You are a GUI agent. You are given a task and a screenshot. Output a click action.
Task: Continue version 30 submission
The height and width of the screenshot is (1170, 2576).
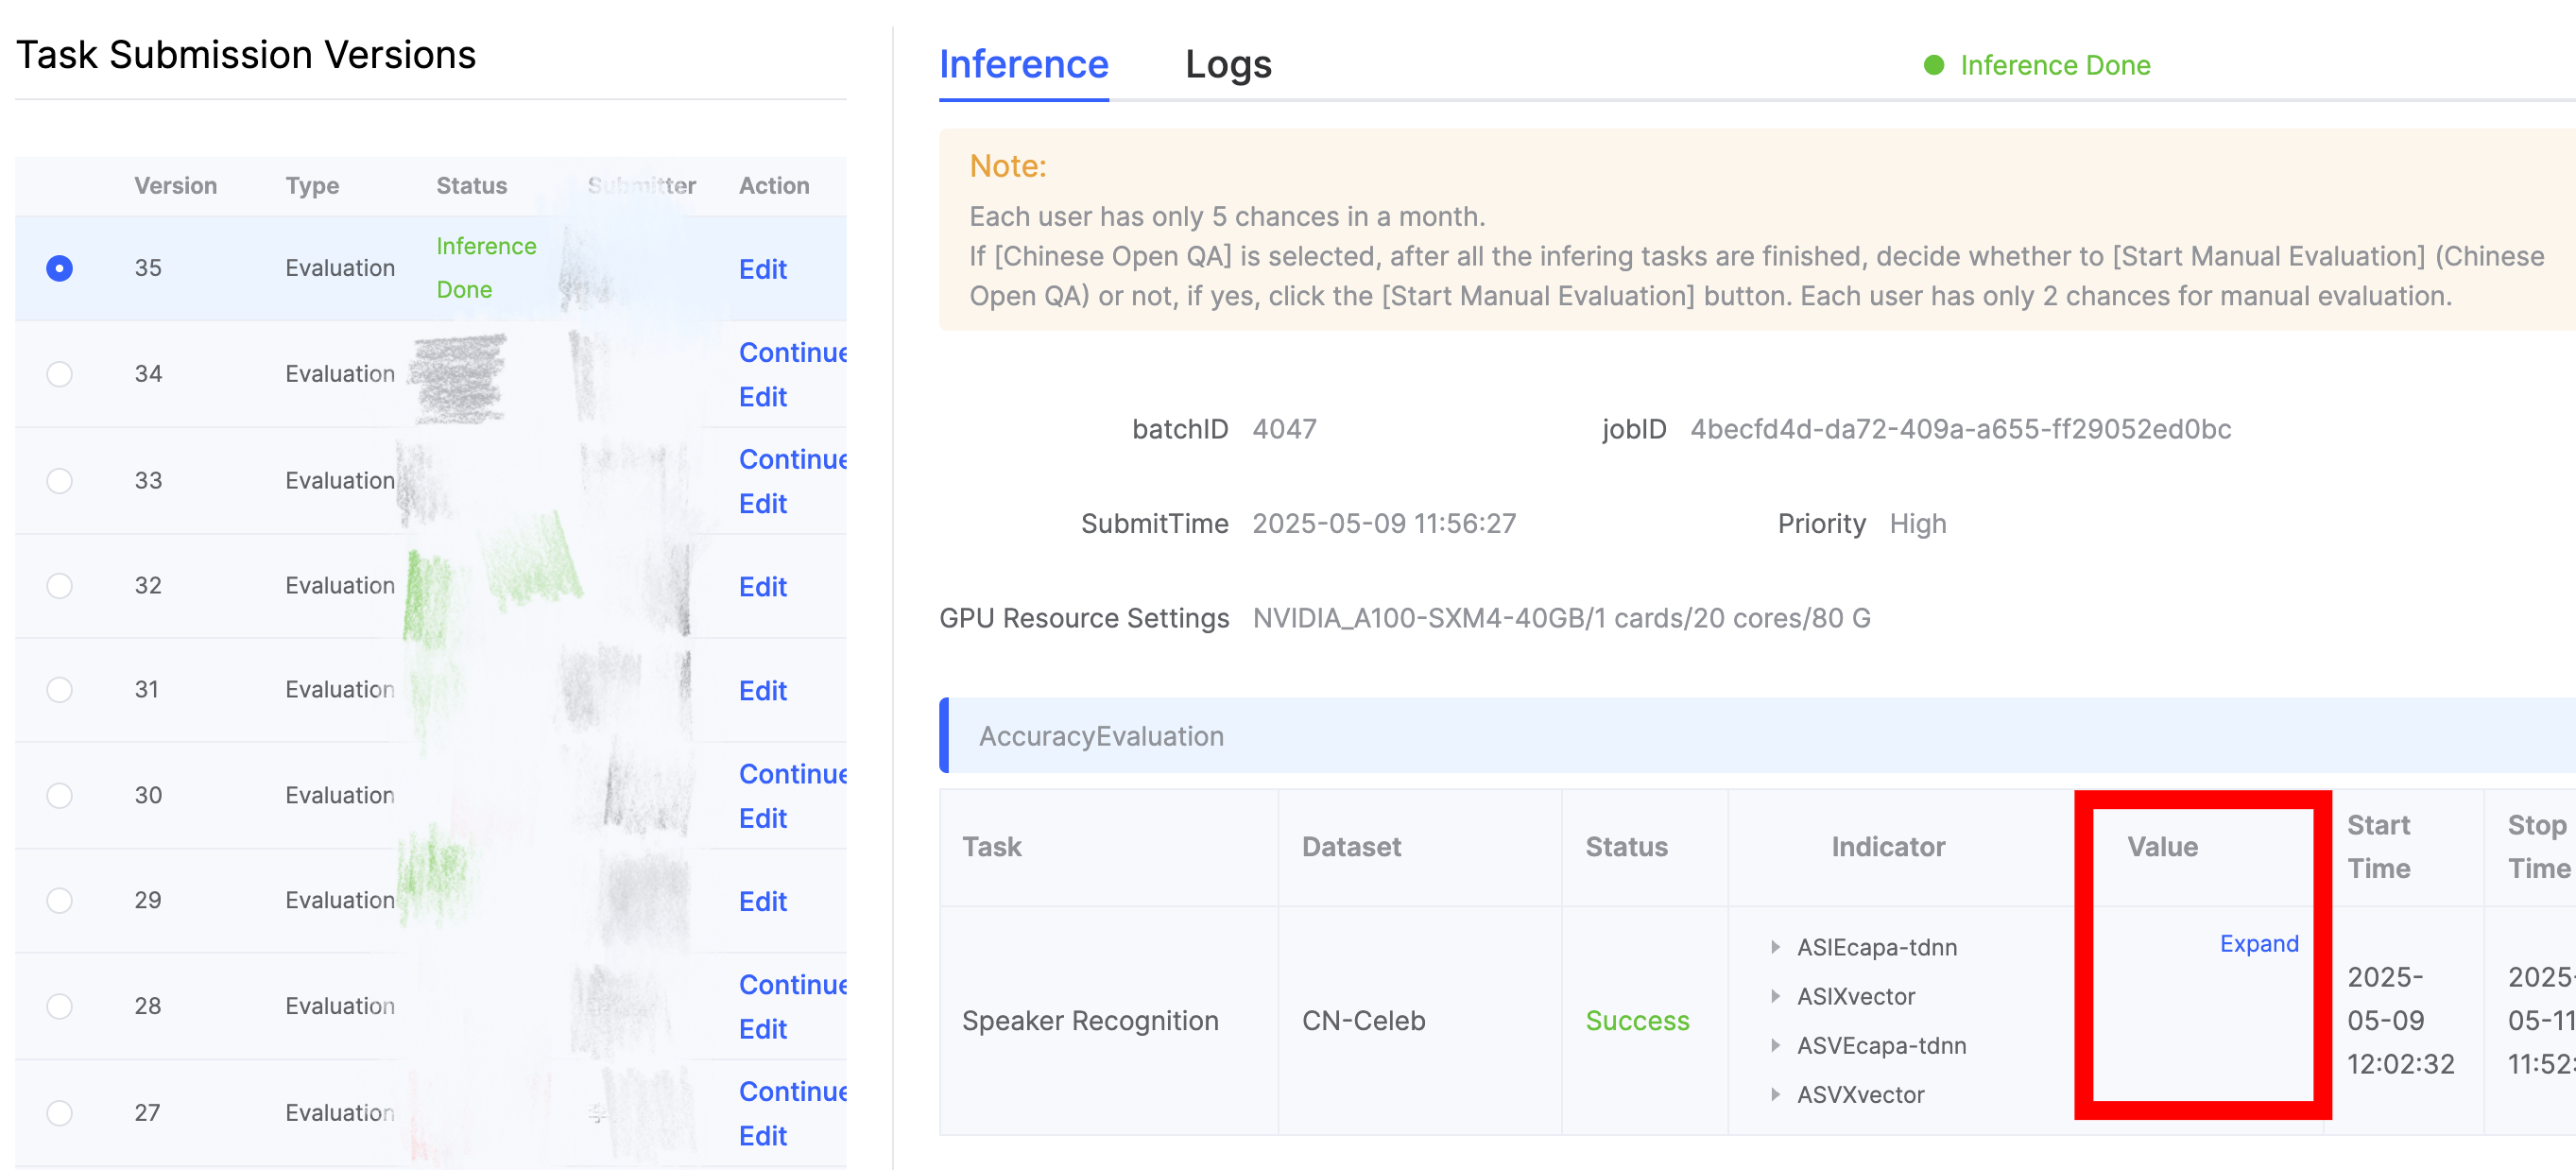coord(791,773)
